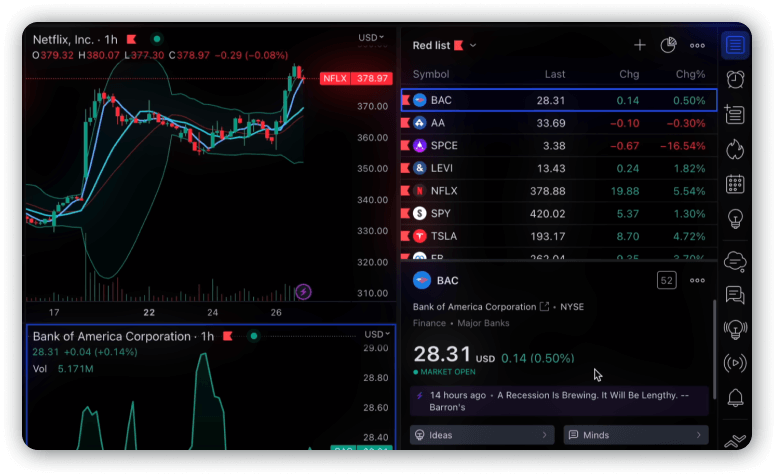The image size is (778, 476).
Task: Click the LEVI ampersand logo in watchlist
Action: click(420, 168)
